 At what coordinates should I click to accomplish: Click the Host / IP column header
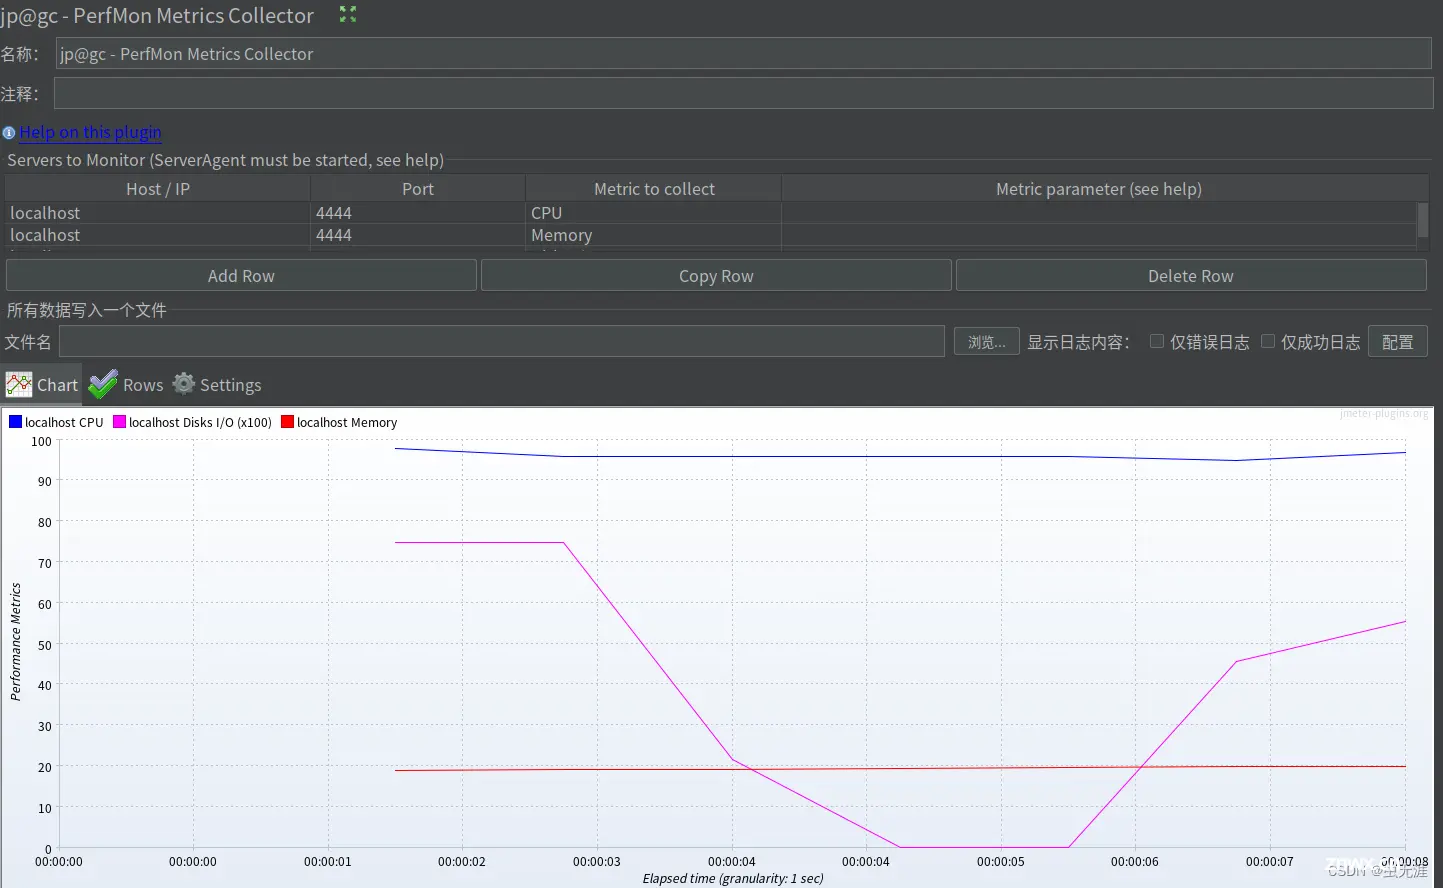[158, 189]
